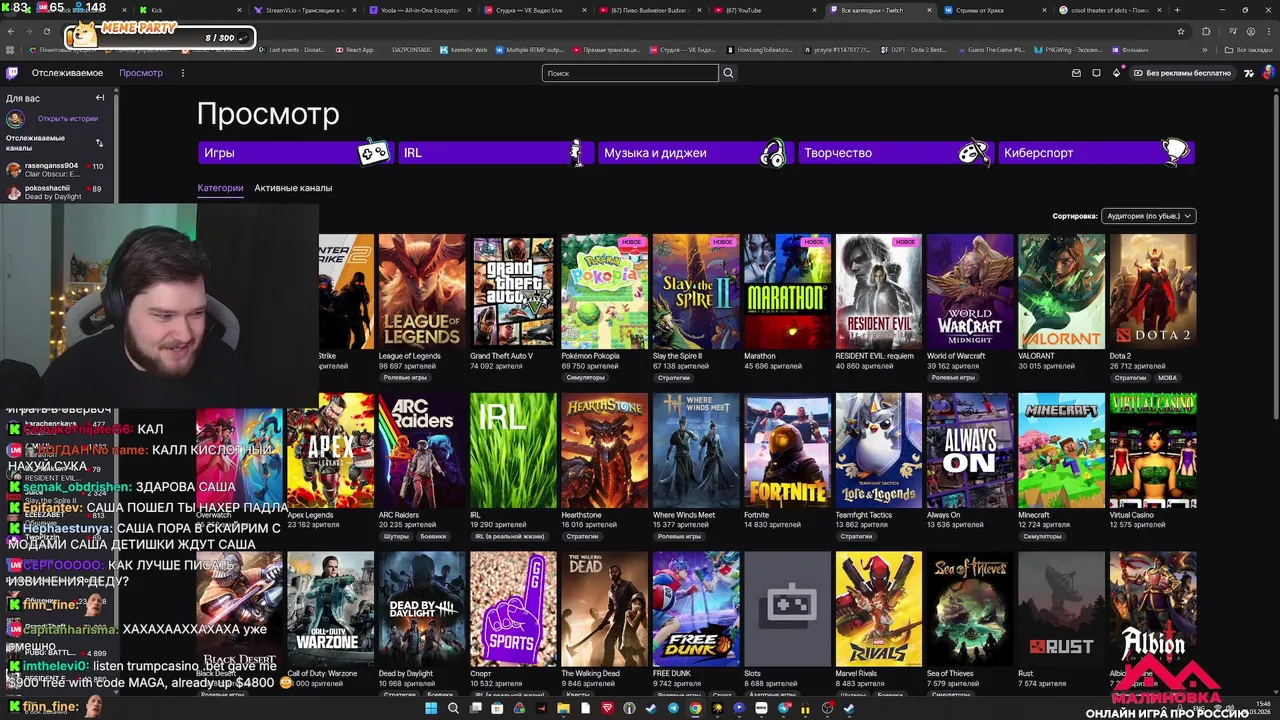Open Windows taskbar search
Screen dimensions: 1280x720
point(454,708)
